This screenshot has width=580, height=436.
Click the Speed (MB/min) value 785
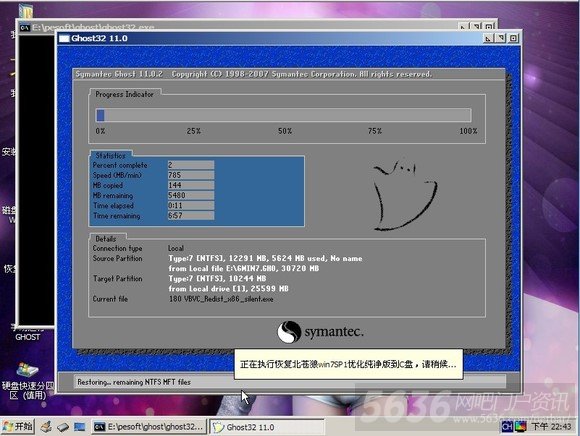tap(191, 175)
